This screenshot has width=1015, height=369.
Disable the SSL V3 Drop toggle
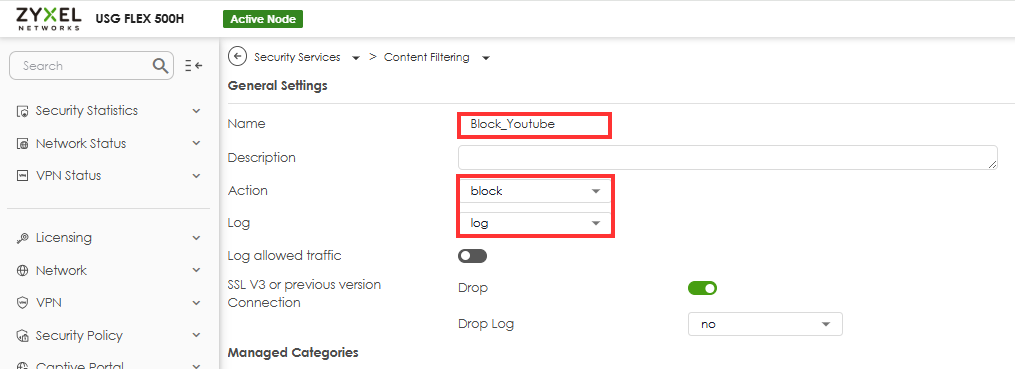click(702, 288)
